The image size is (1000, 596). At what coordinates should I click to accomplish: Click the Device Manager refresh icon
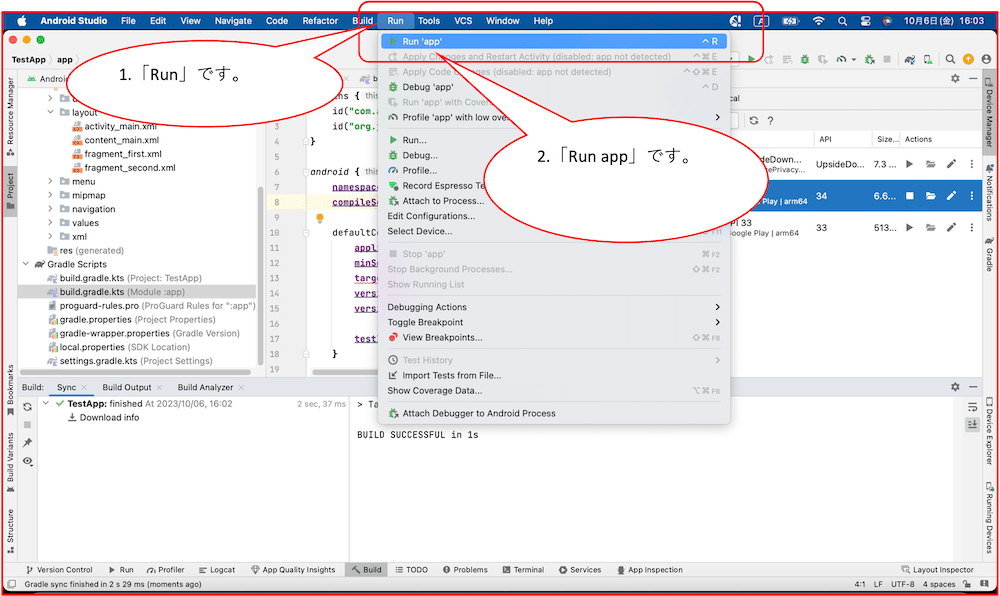pos(754,120)
